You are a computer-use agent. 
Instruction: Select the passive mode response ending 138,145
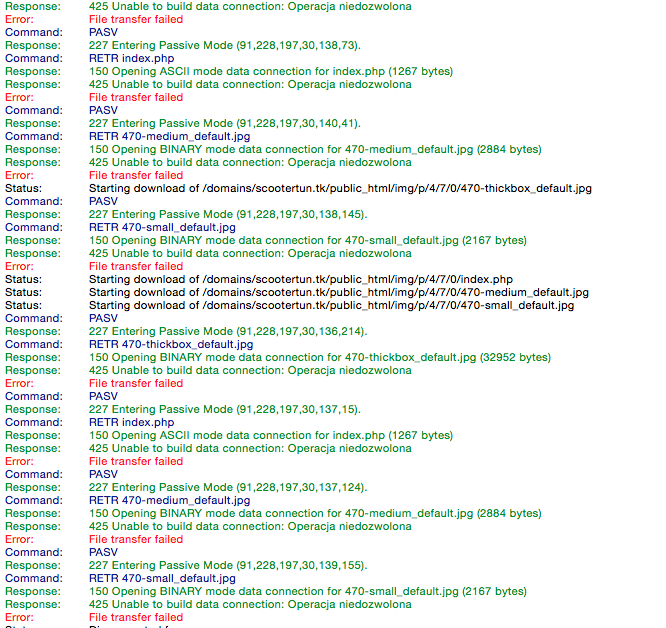pos(228,214)
